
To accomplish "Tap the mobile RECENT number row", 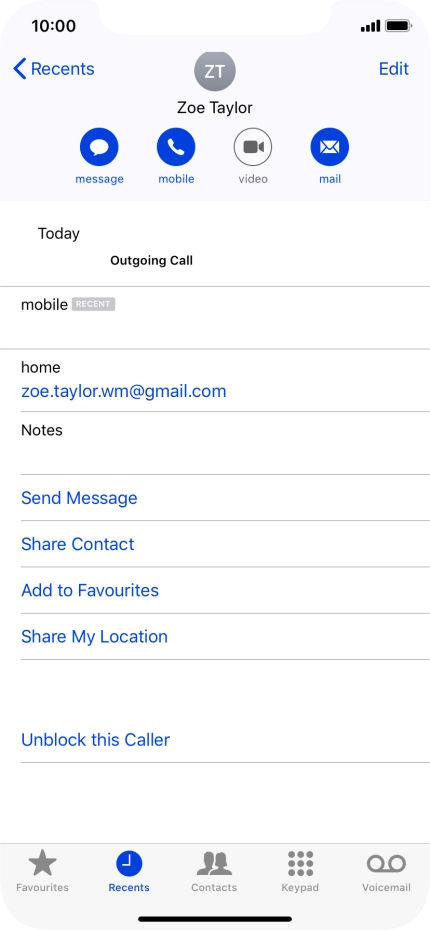I will pyautogui.click(x=215, y=318).
